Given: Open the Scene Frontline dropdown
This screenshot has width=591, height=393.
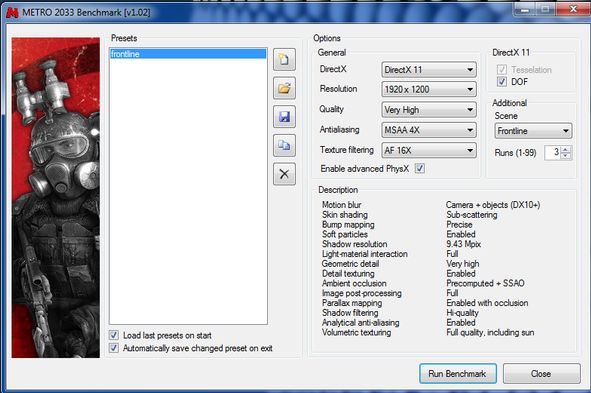Looking at the screenshot, I should click(x=533, y=131).
